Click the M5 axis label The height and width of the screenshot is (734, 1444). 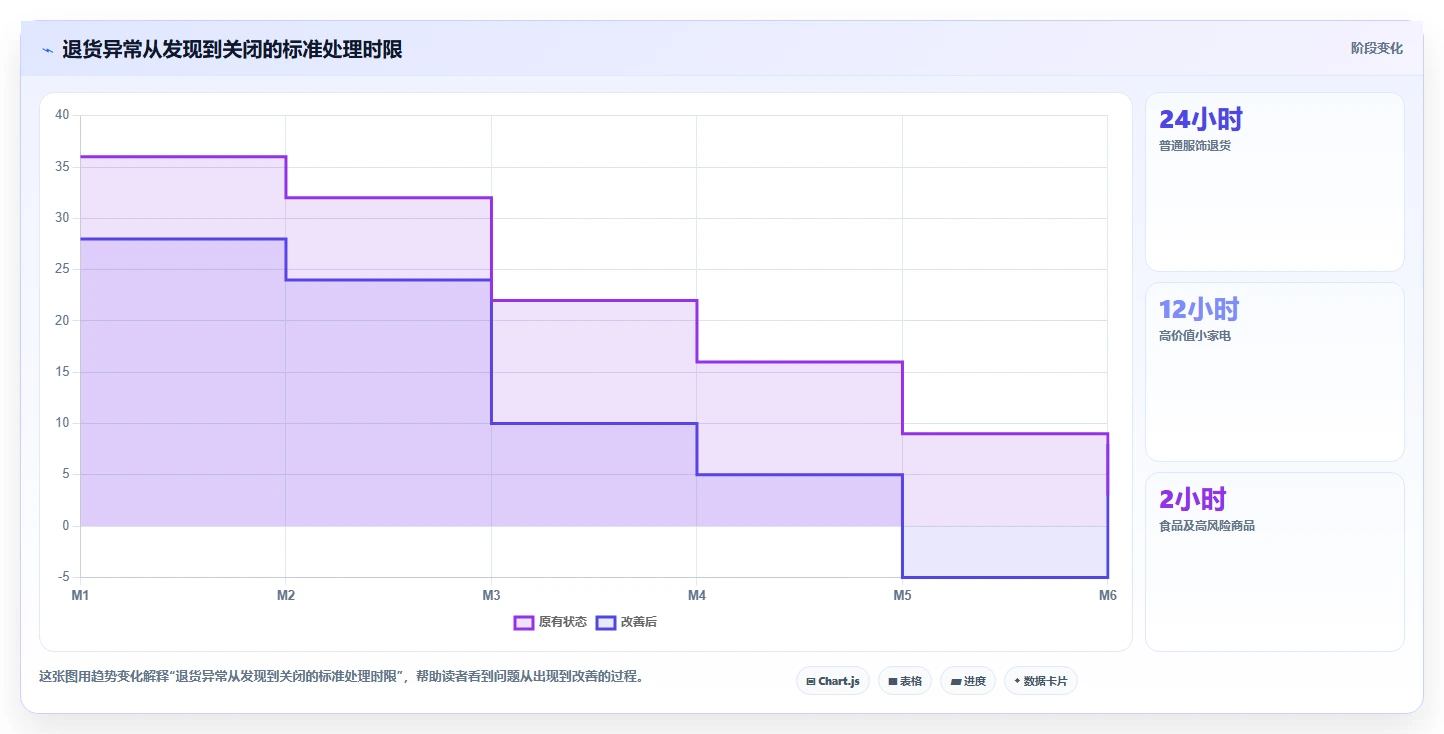pyautogui.click(x=902, y=596)
